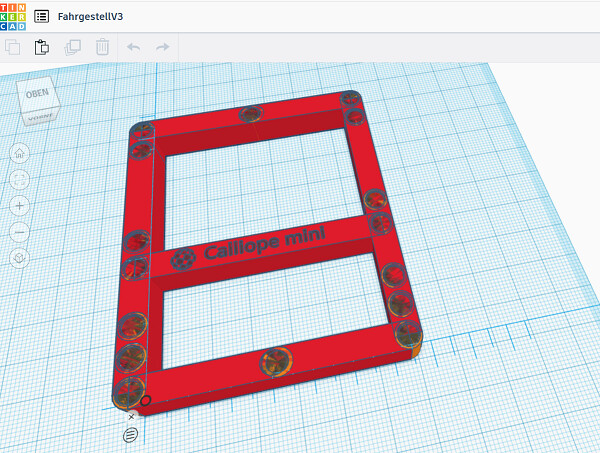The image size is (600, 453).
Task: Click the Undo arrow
Action: pos(133,47)
